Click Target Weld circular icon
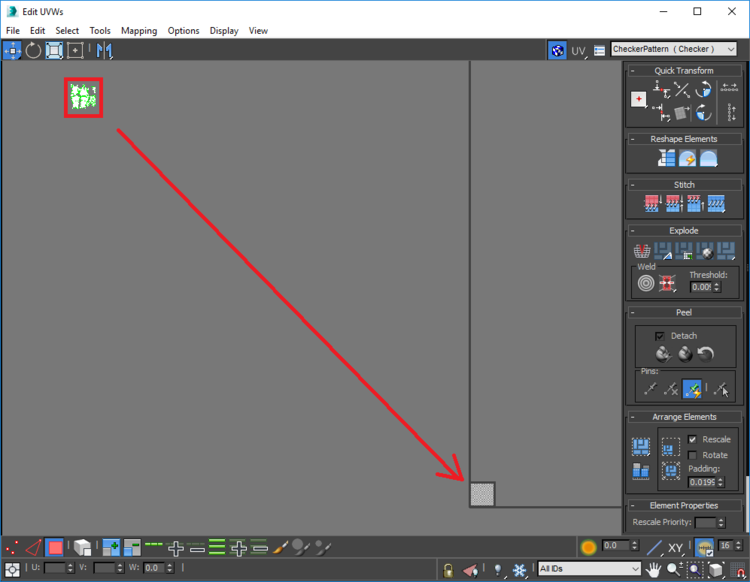The image size is (750, 582). coord(646,284)
